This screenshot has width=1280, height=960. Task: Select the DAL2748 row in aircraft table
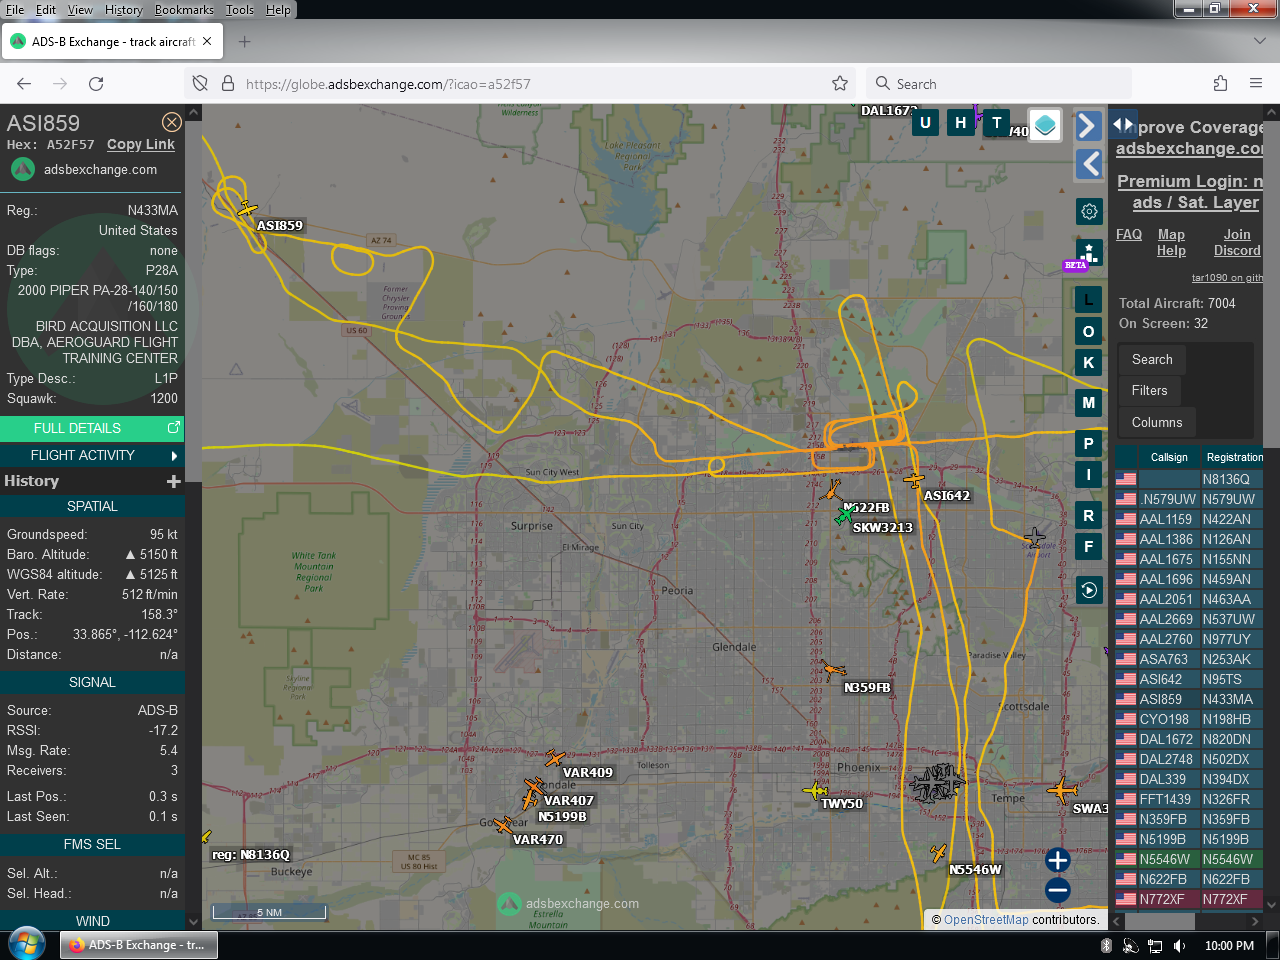coord(1189,759)
